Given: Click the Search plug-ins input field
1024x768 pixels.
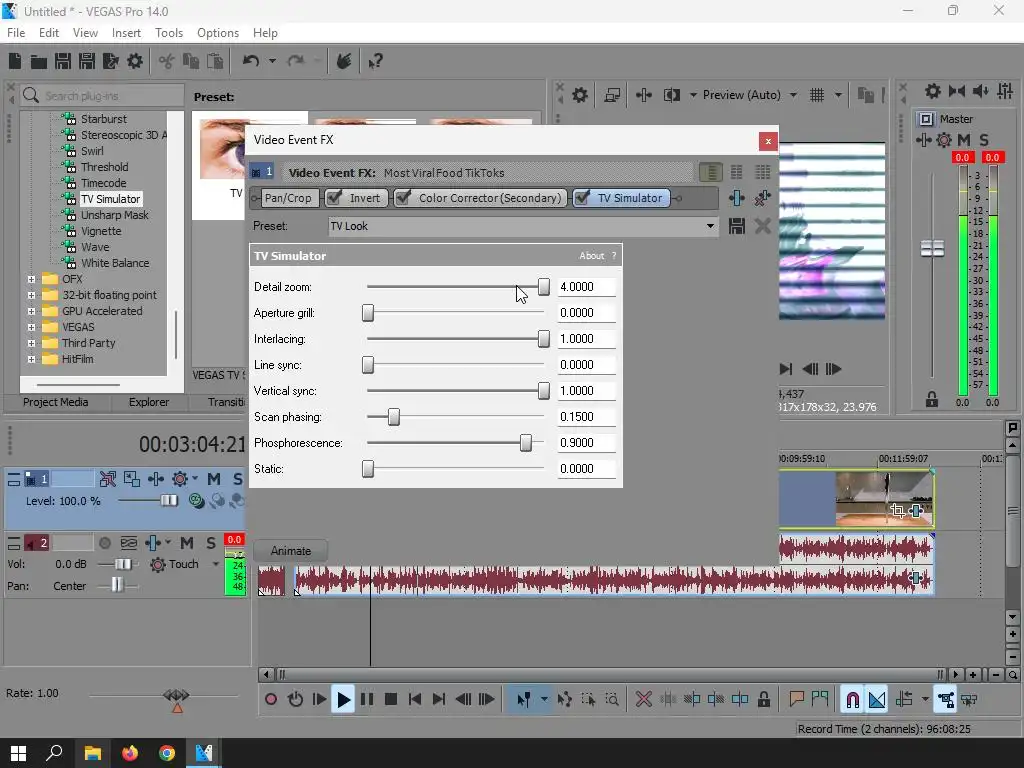Looking at the screenshot, I should pyautogui.click(x=103, y=96).
